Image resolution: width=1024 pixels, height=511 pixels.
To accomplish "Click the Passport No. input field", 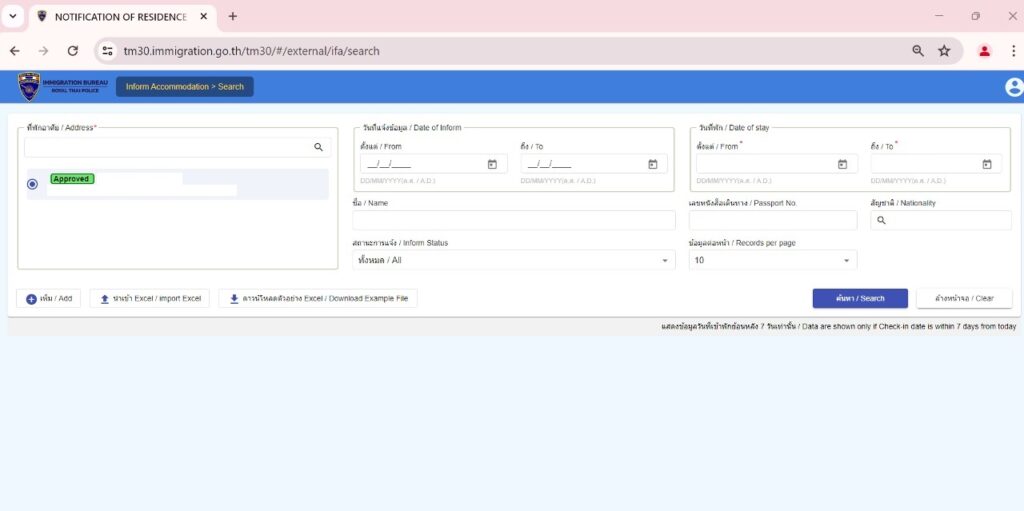I will tap(773, 220).
